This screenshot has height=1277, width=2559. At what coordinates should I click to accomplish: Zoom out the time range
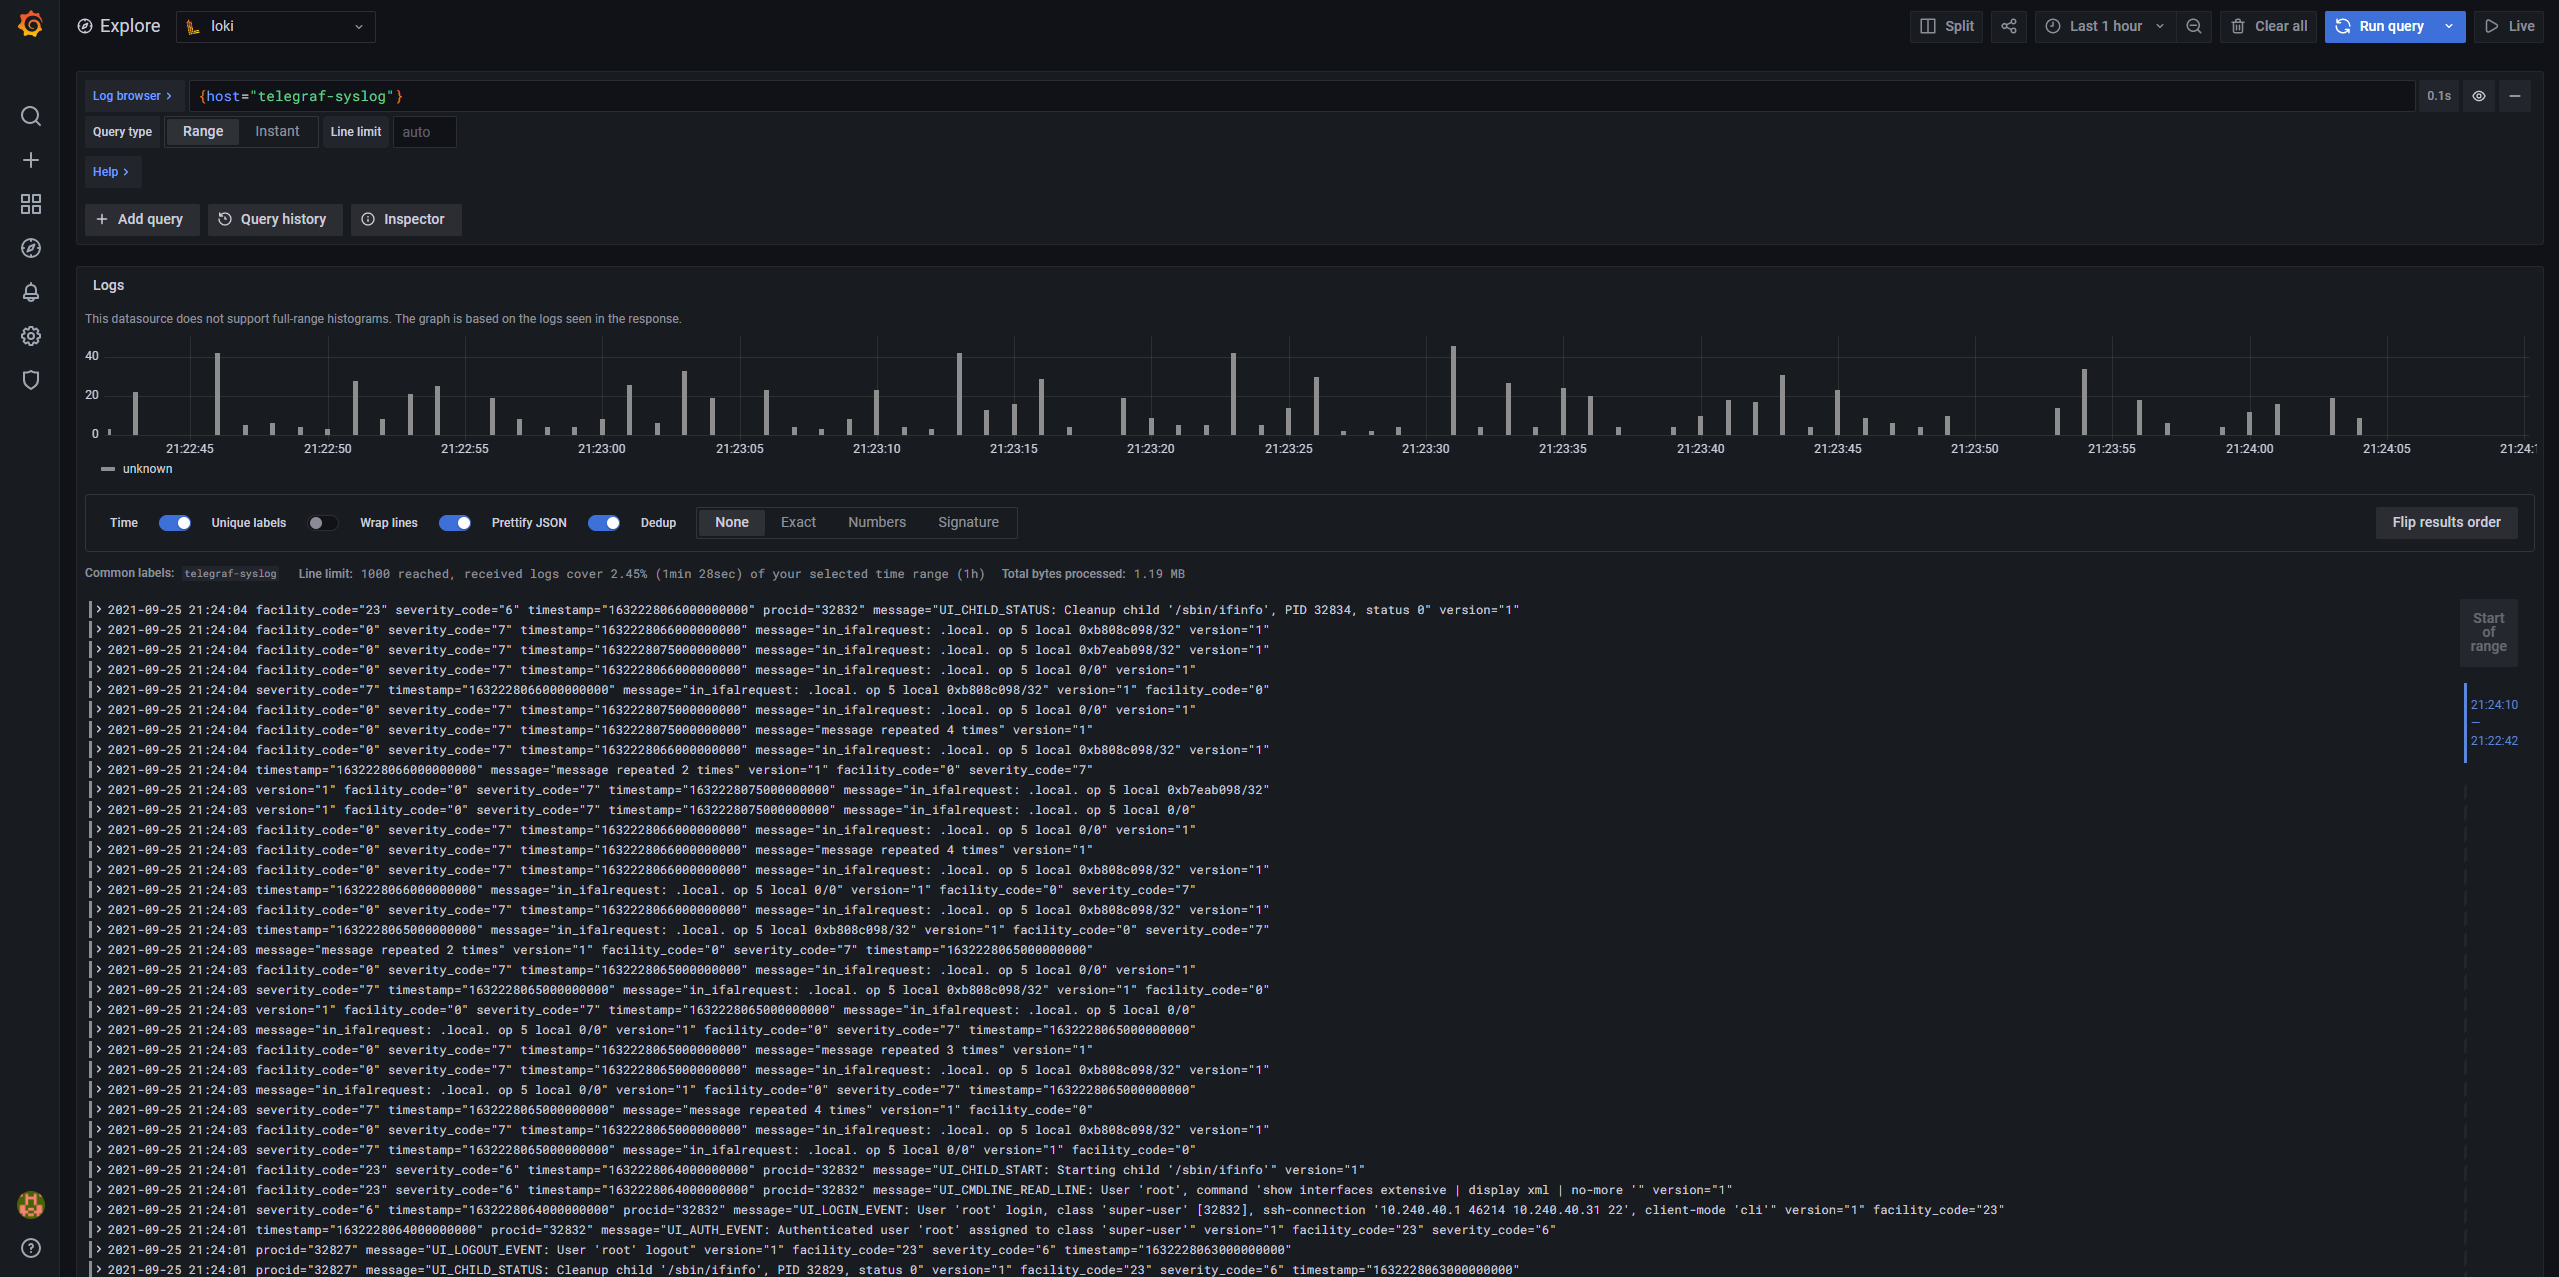(2194, 27)
